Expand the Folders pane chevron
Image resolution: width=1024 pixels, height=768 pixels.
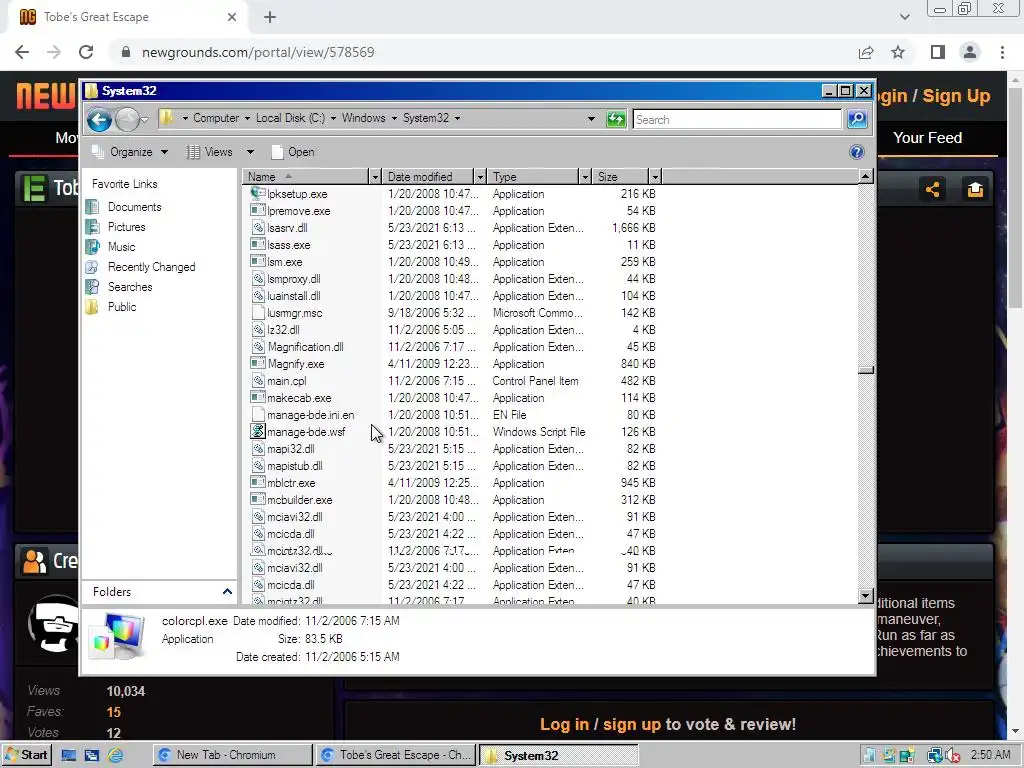point(227,592)
